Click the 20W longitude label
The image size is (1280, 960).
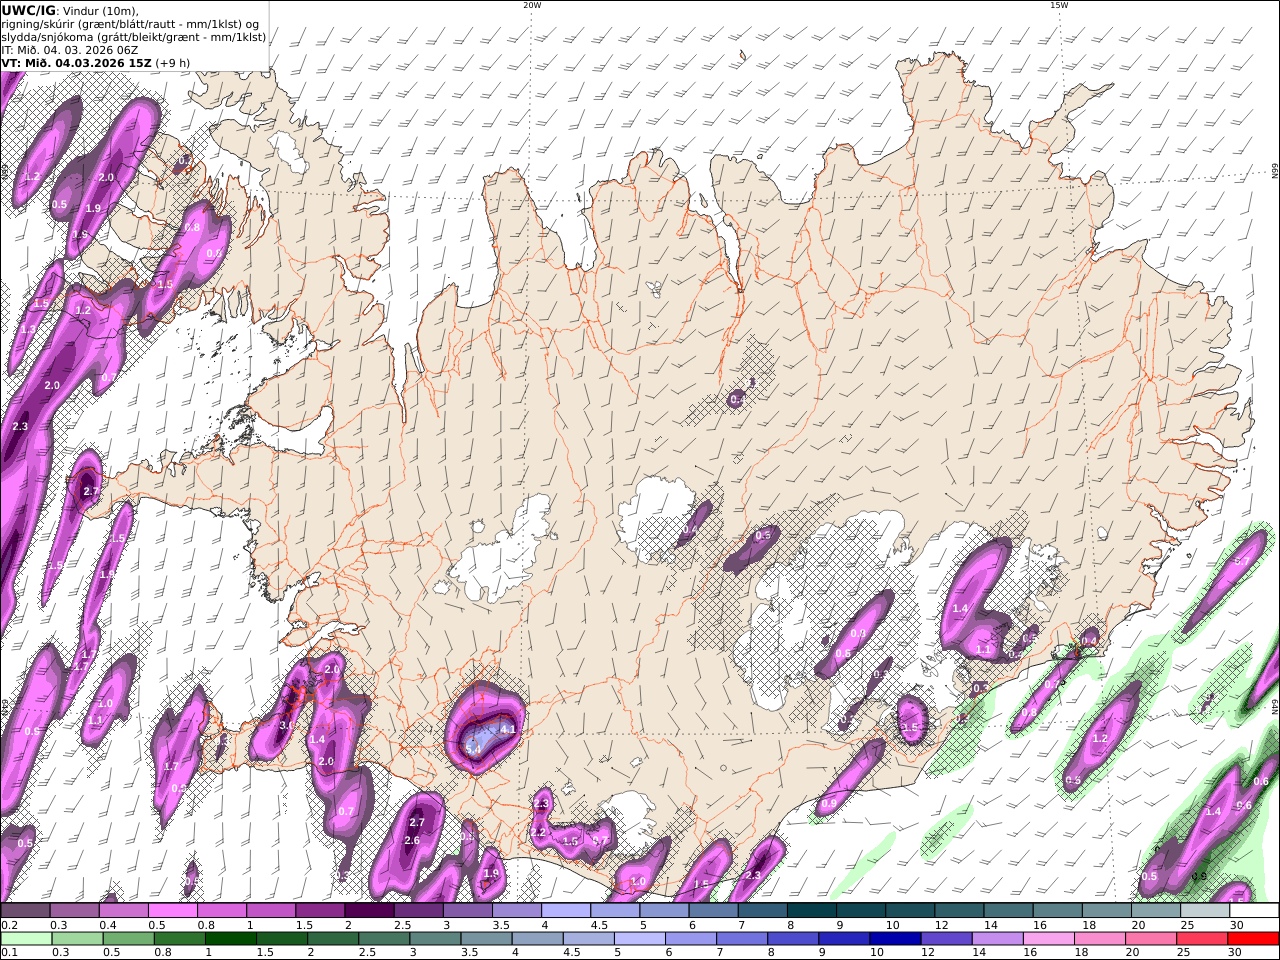coord(532,5)
